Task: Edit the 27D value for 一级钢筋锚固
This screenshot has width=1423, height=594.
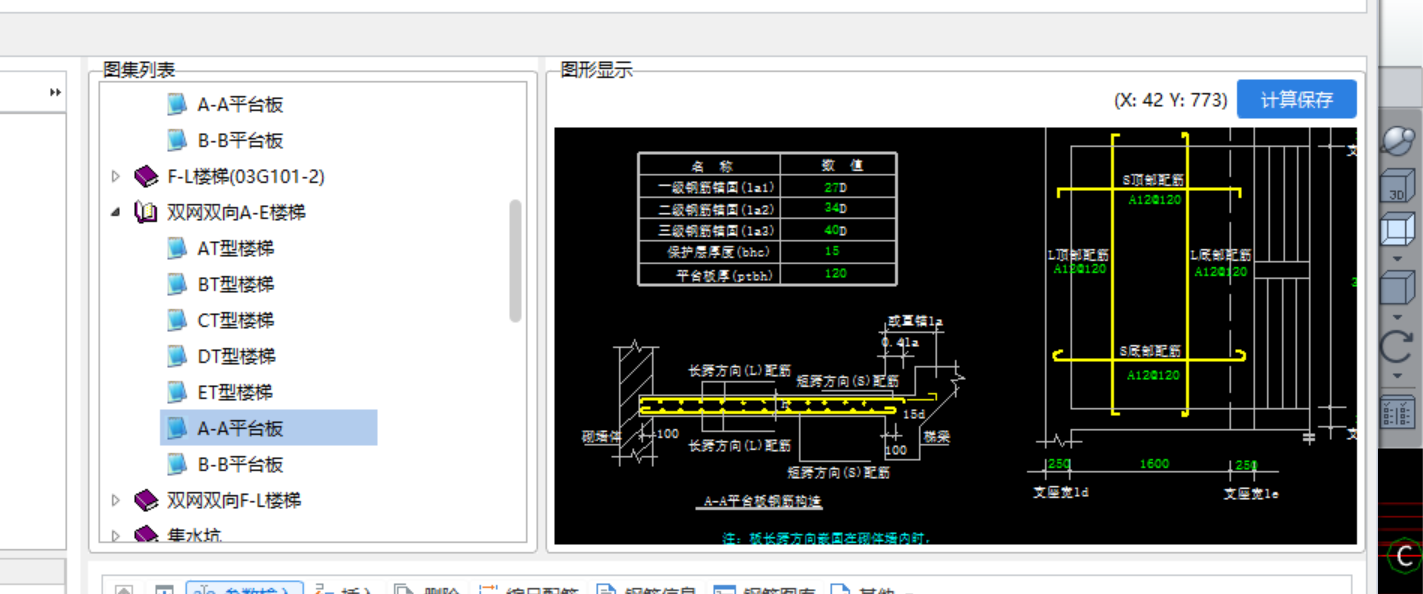Action: click(x=835, y=187)
